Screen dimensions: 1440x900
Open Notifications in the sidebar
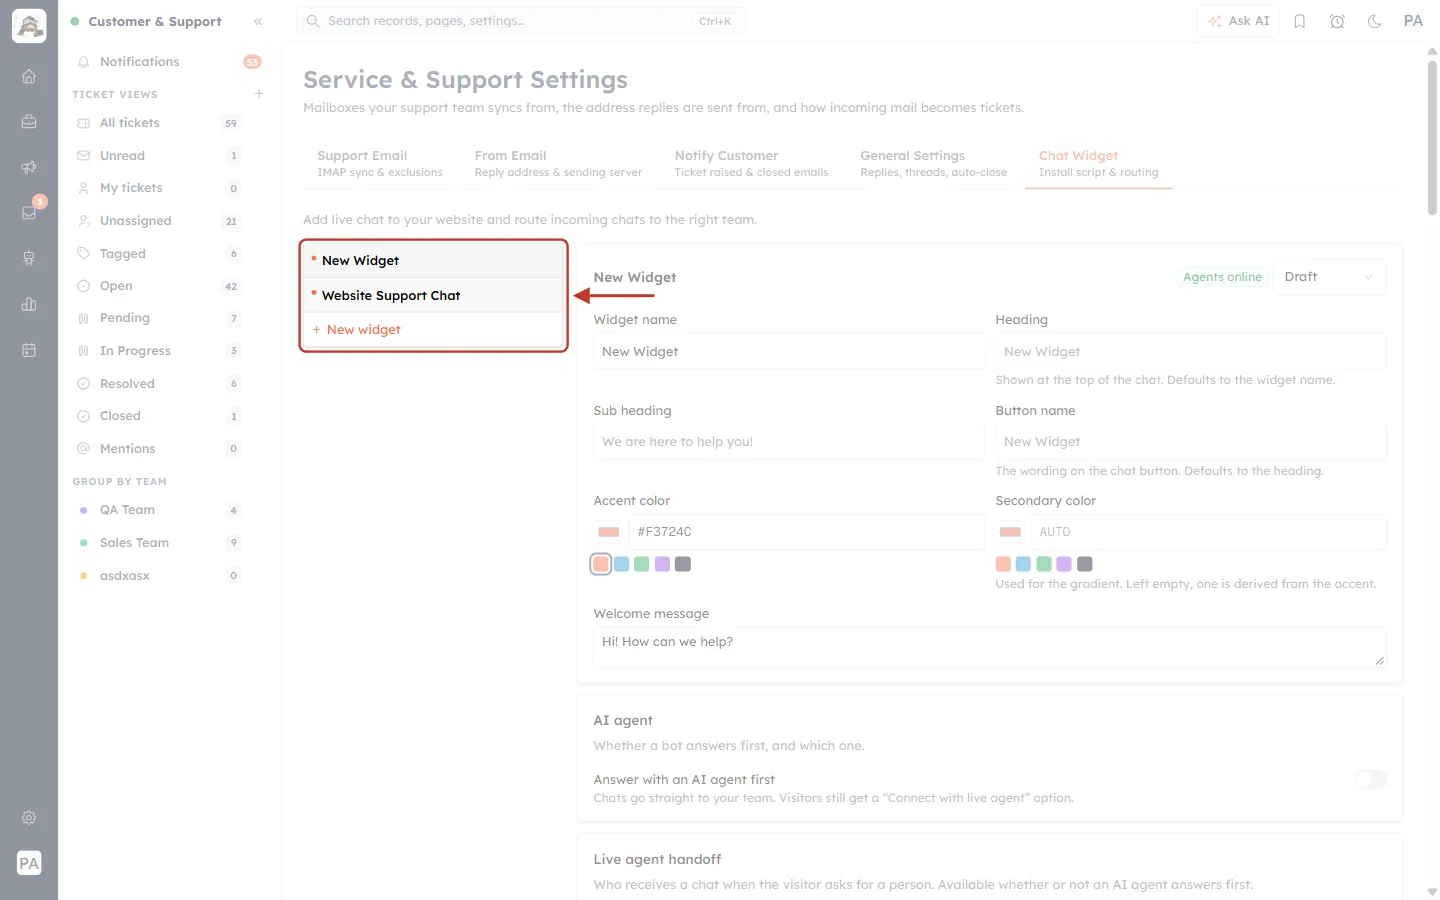168,62
